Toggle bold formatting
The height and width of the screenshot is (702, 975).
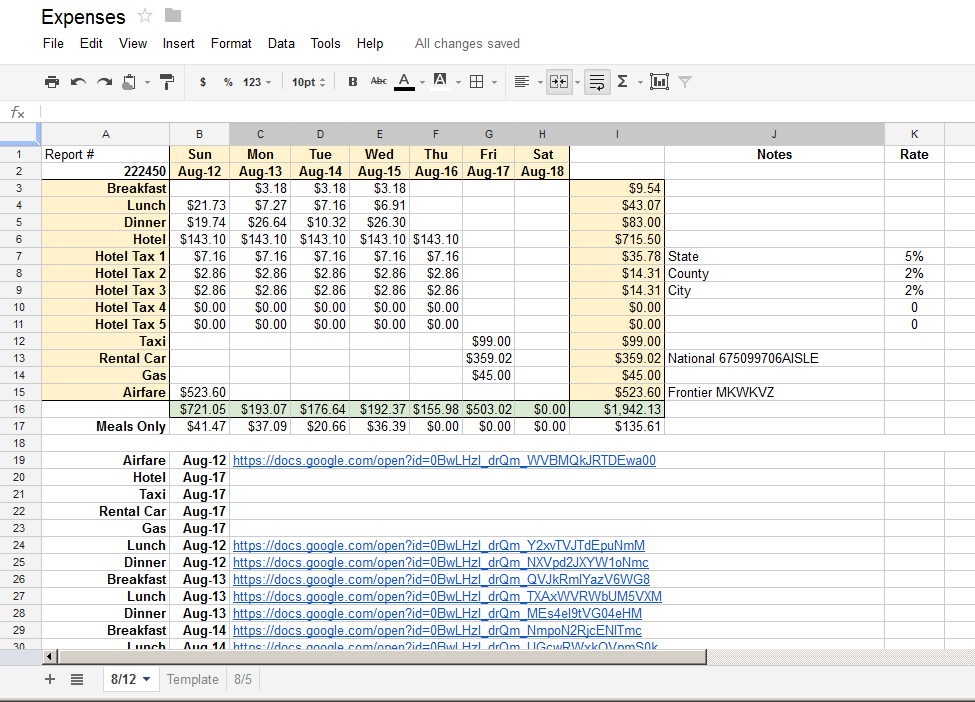352,82
